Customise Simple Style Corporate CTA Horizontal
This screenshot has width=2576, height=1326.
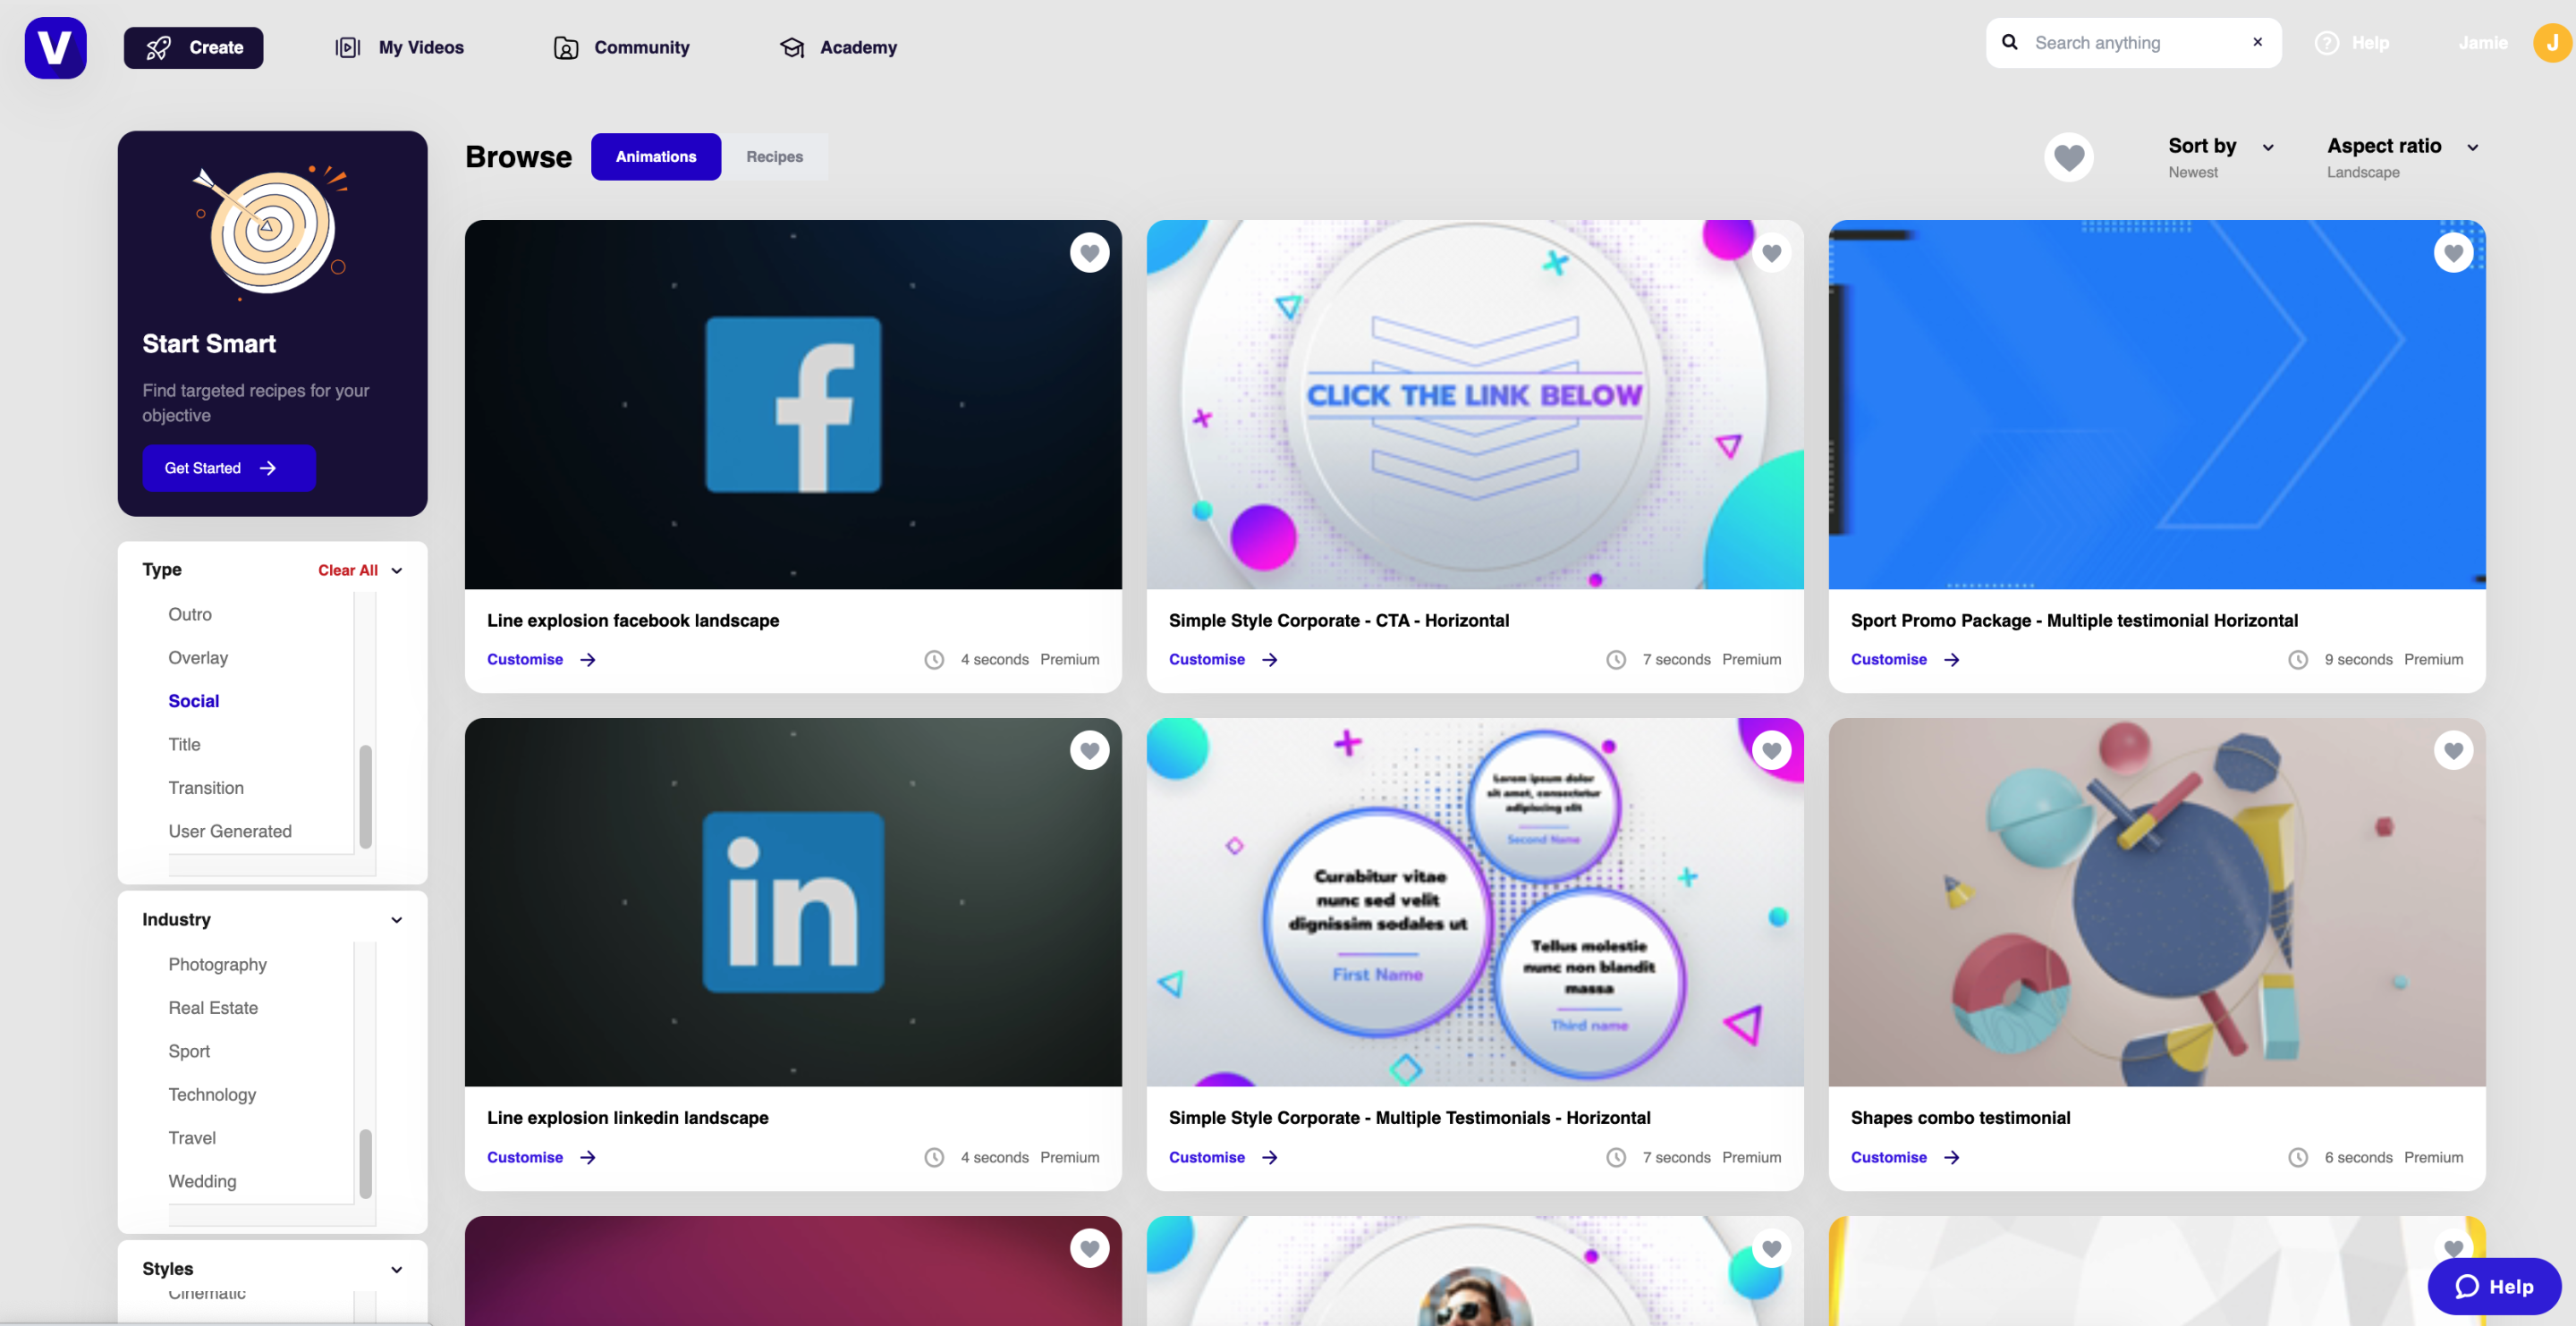[x=1223, y=660]
